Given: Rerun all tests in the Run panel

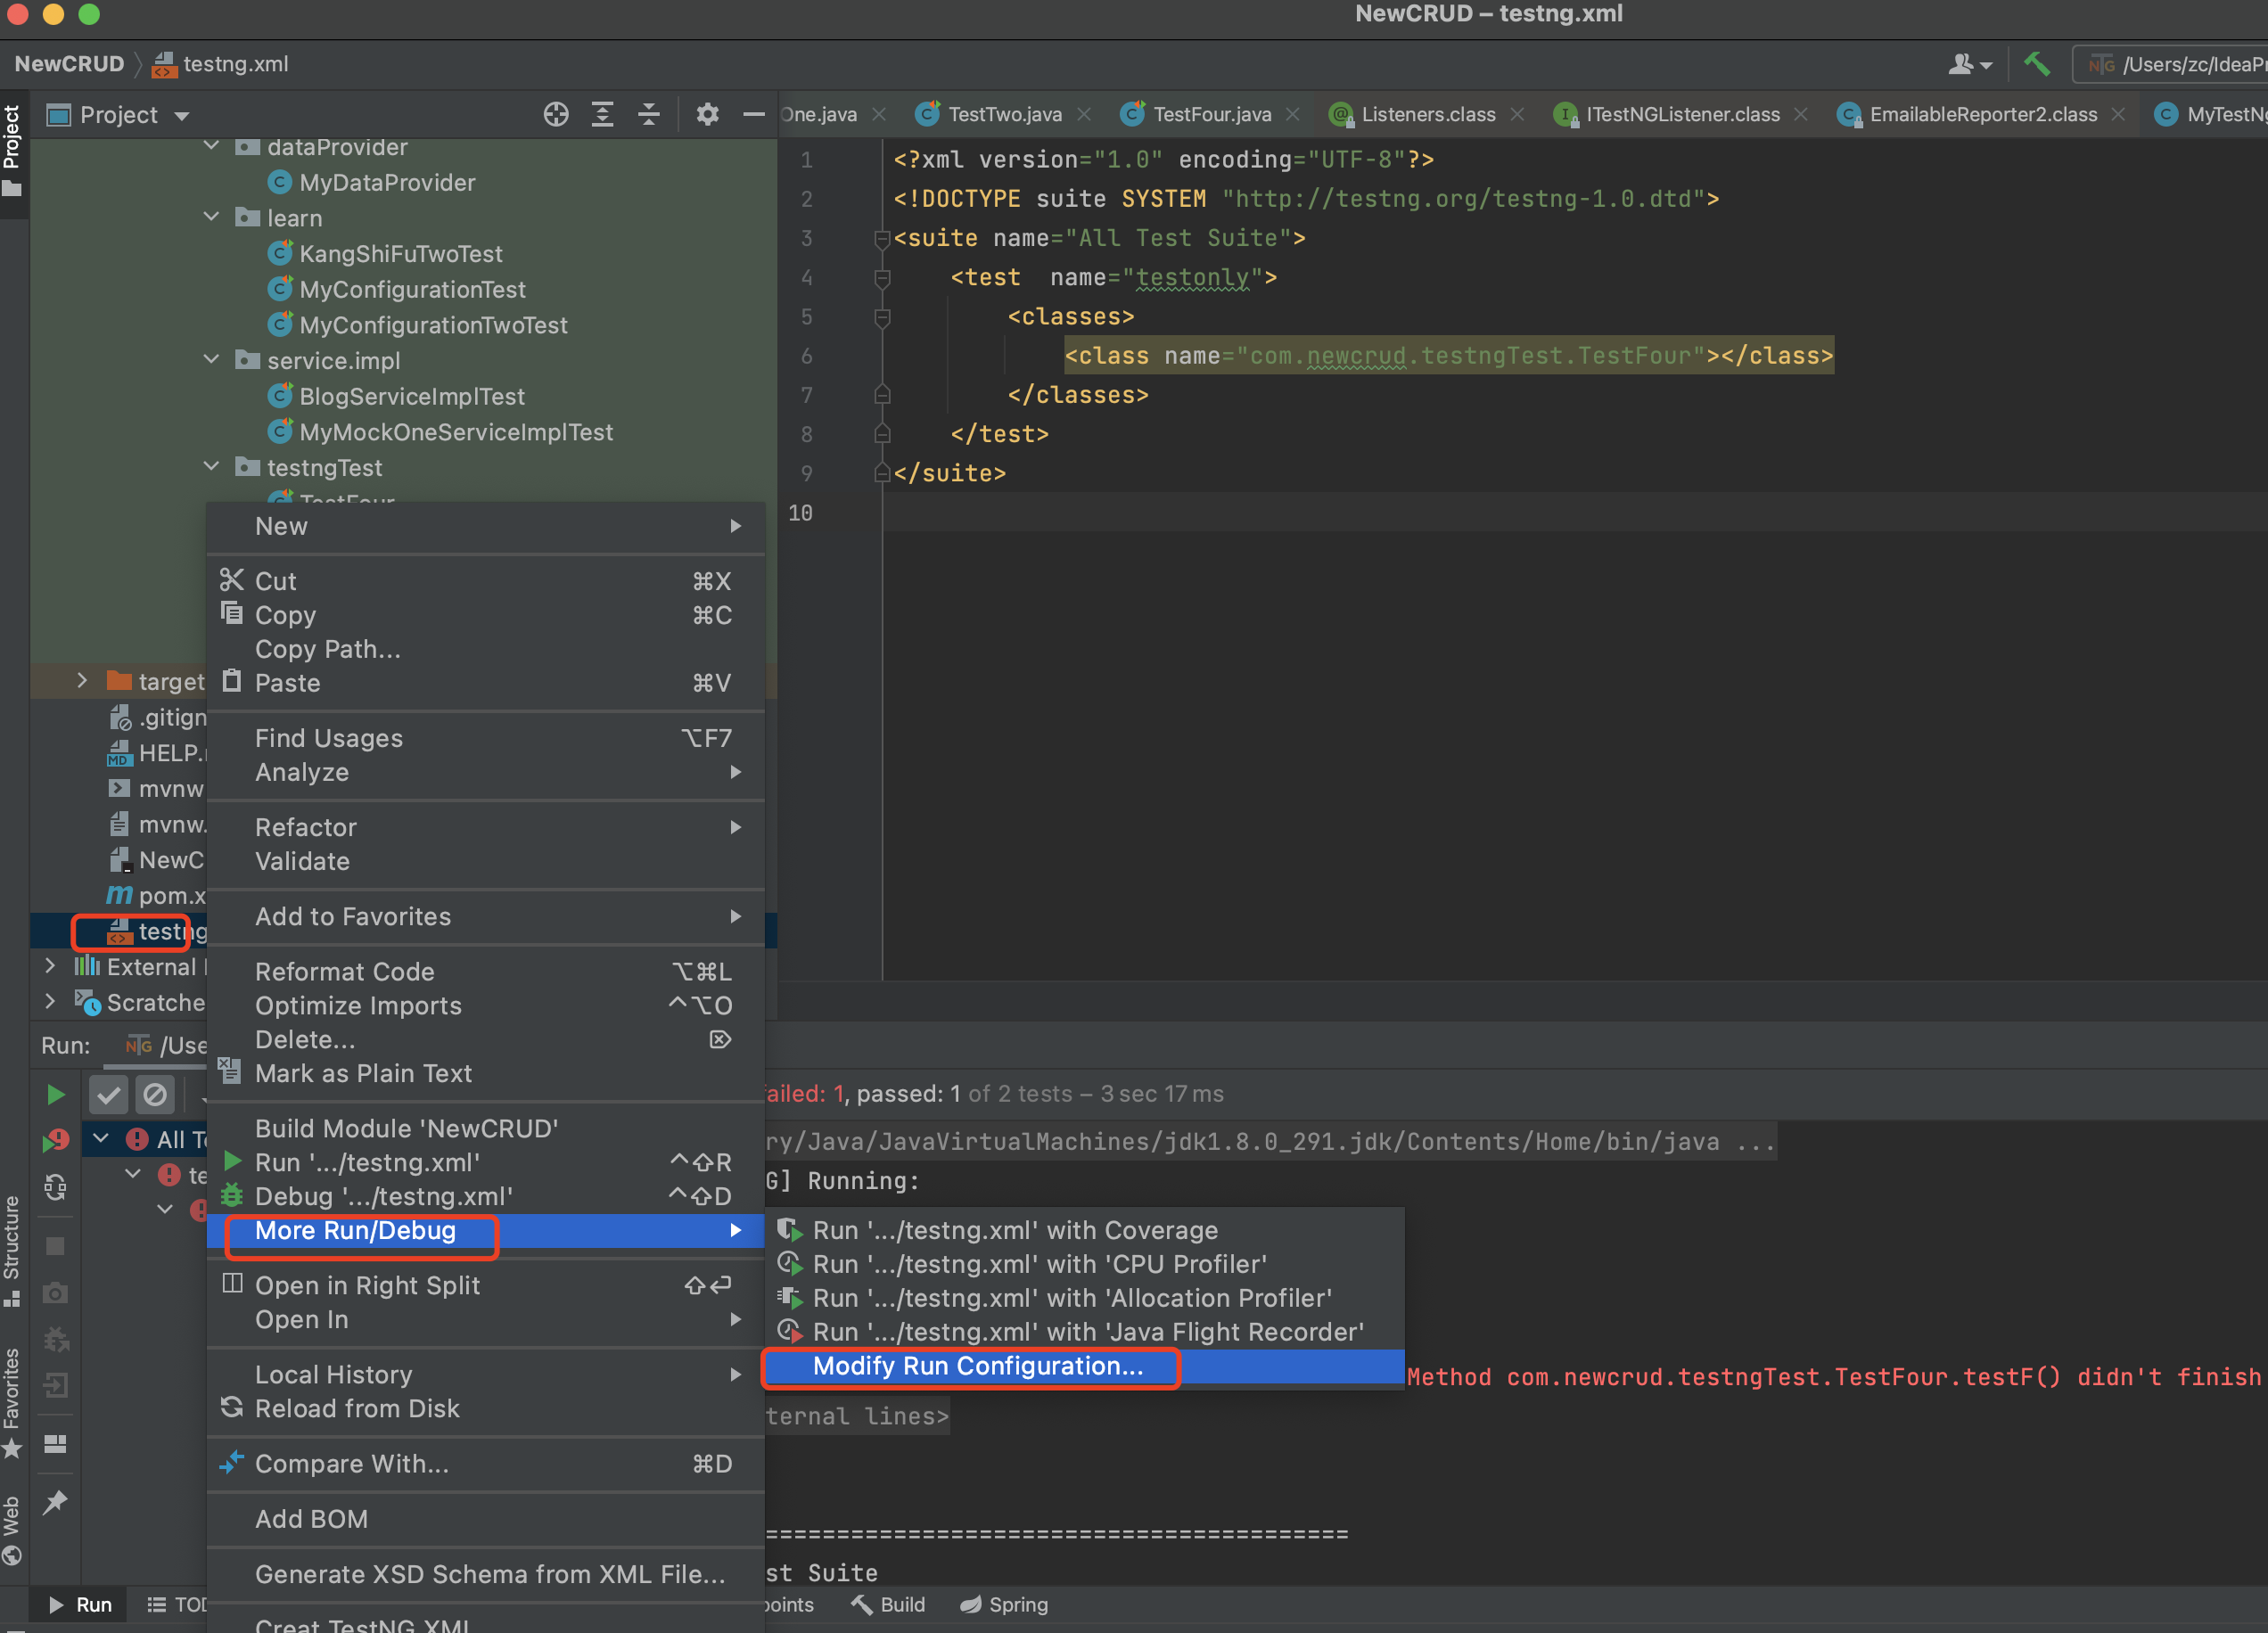Looking at the screenshot, I should 56,1094.
